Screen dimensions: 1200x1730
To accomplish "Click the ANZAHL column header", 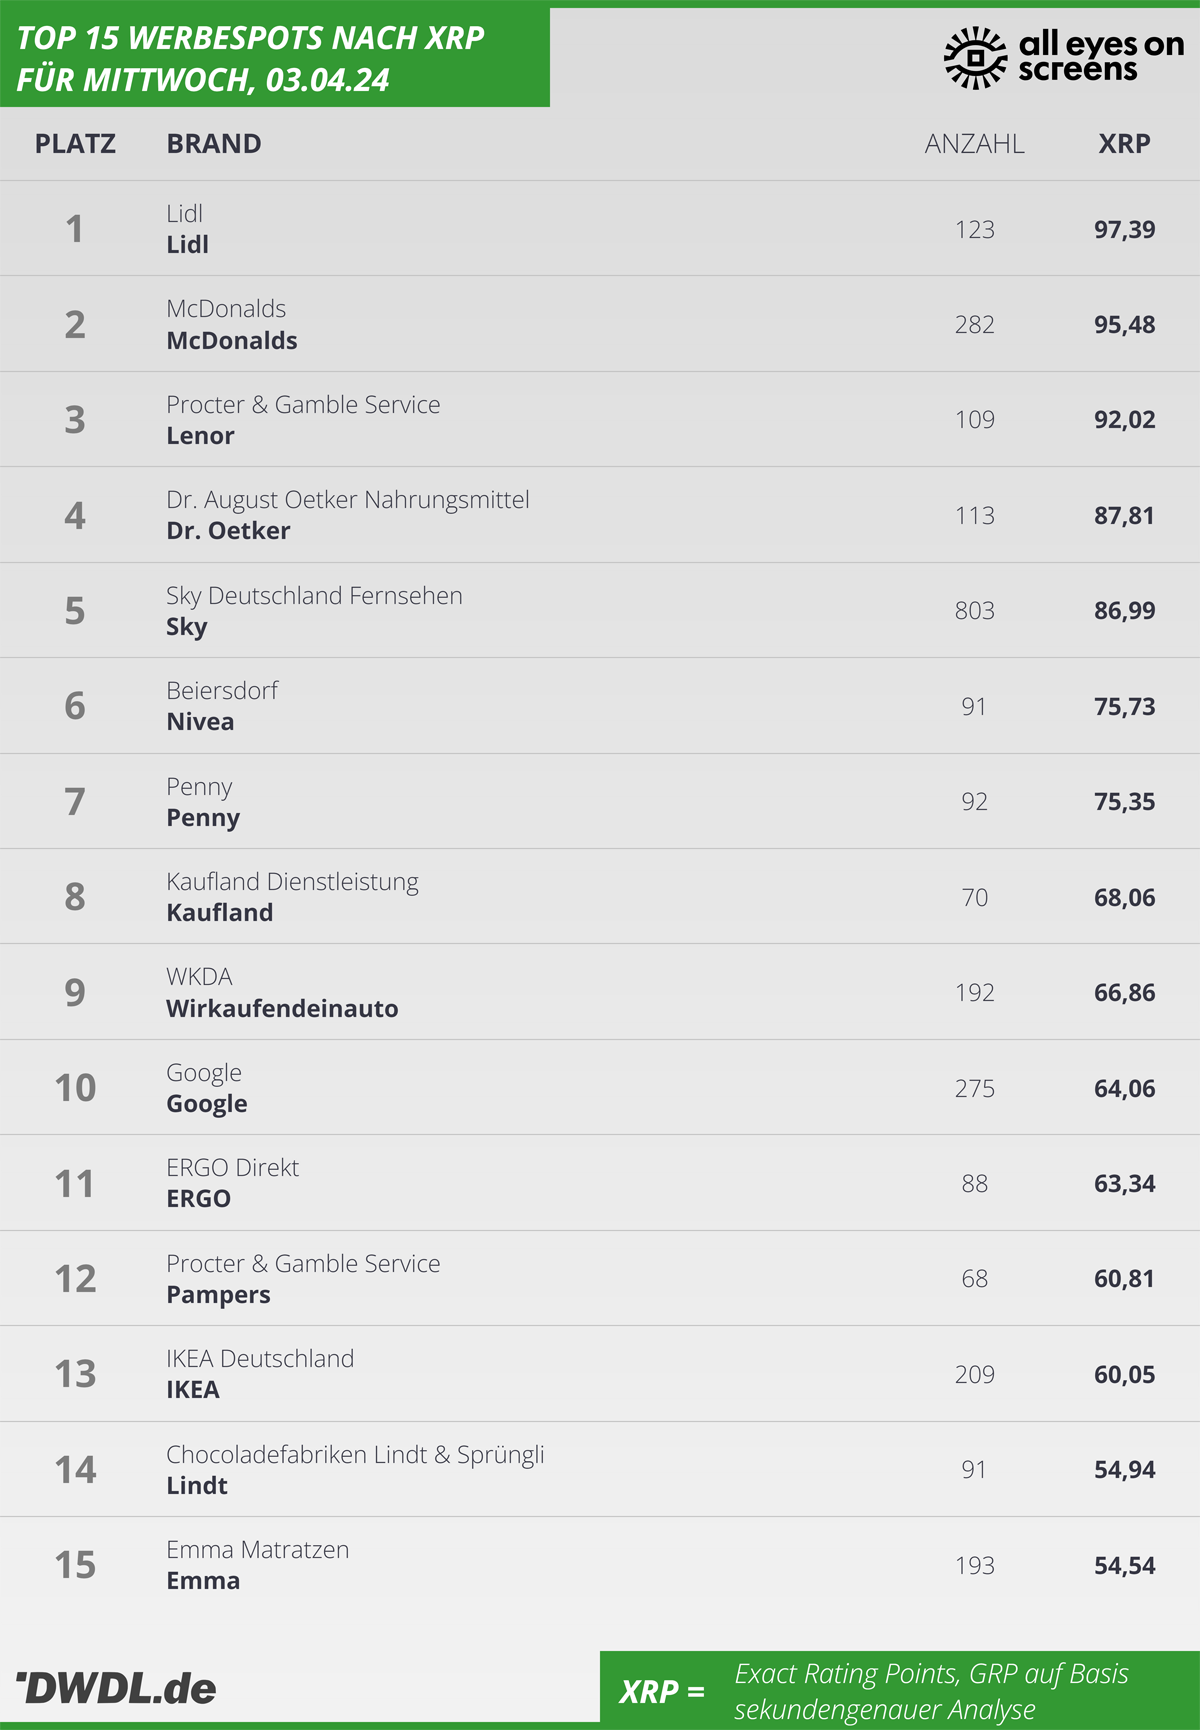I will click(974, 144).
